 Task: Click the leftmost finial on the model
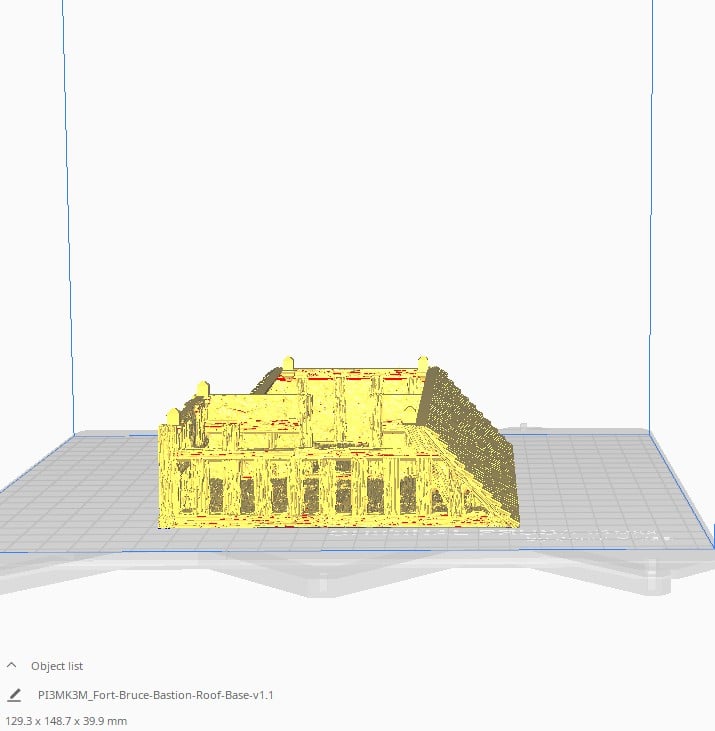point(171,415)
